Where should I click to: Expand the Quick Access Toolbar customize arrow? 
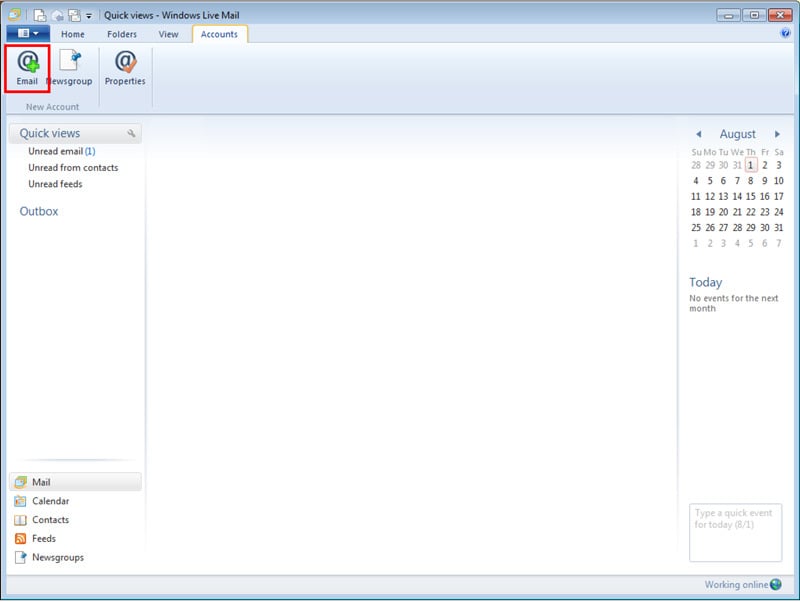click(89, 16)
